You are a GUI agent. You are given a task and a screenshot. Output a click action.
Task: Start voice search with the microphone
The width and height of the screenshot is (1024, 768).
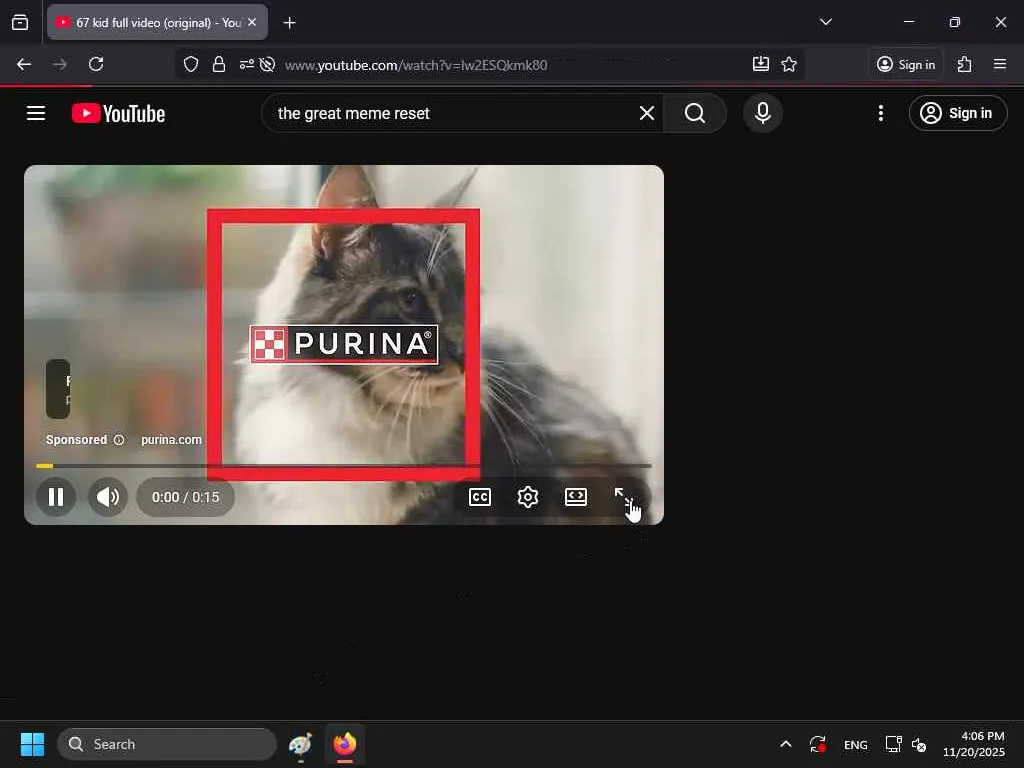[x=762, y=113]
